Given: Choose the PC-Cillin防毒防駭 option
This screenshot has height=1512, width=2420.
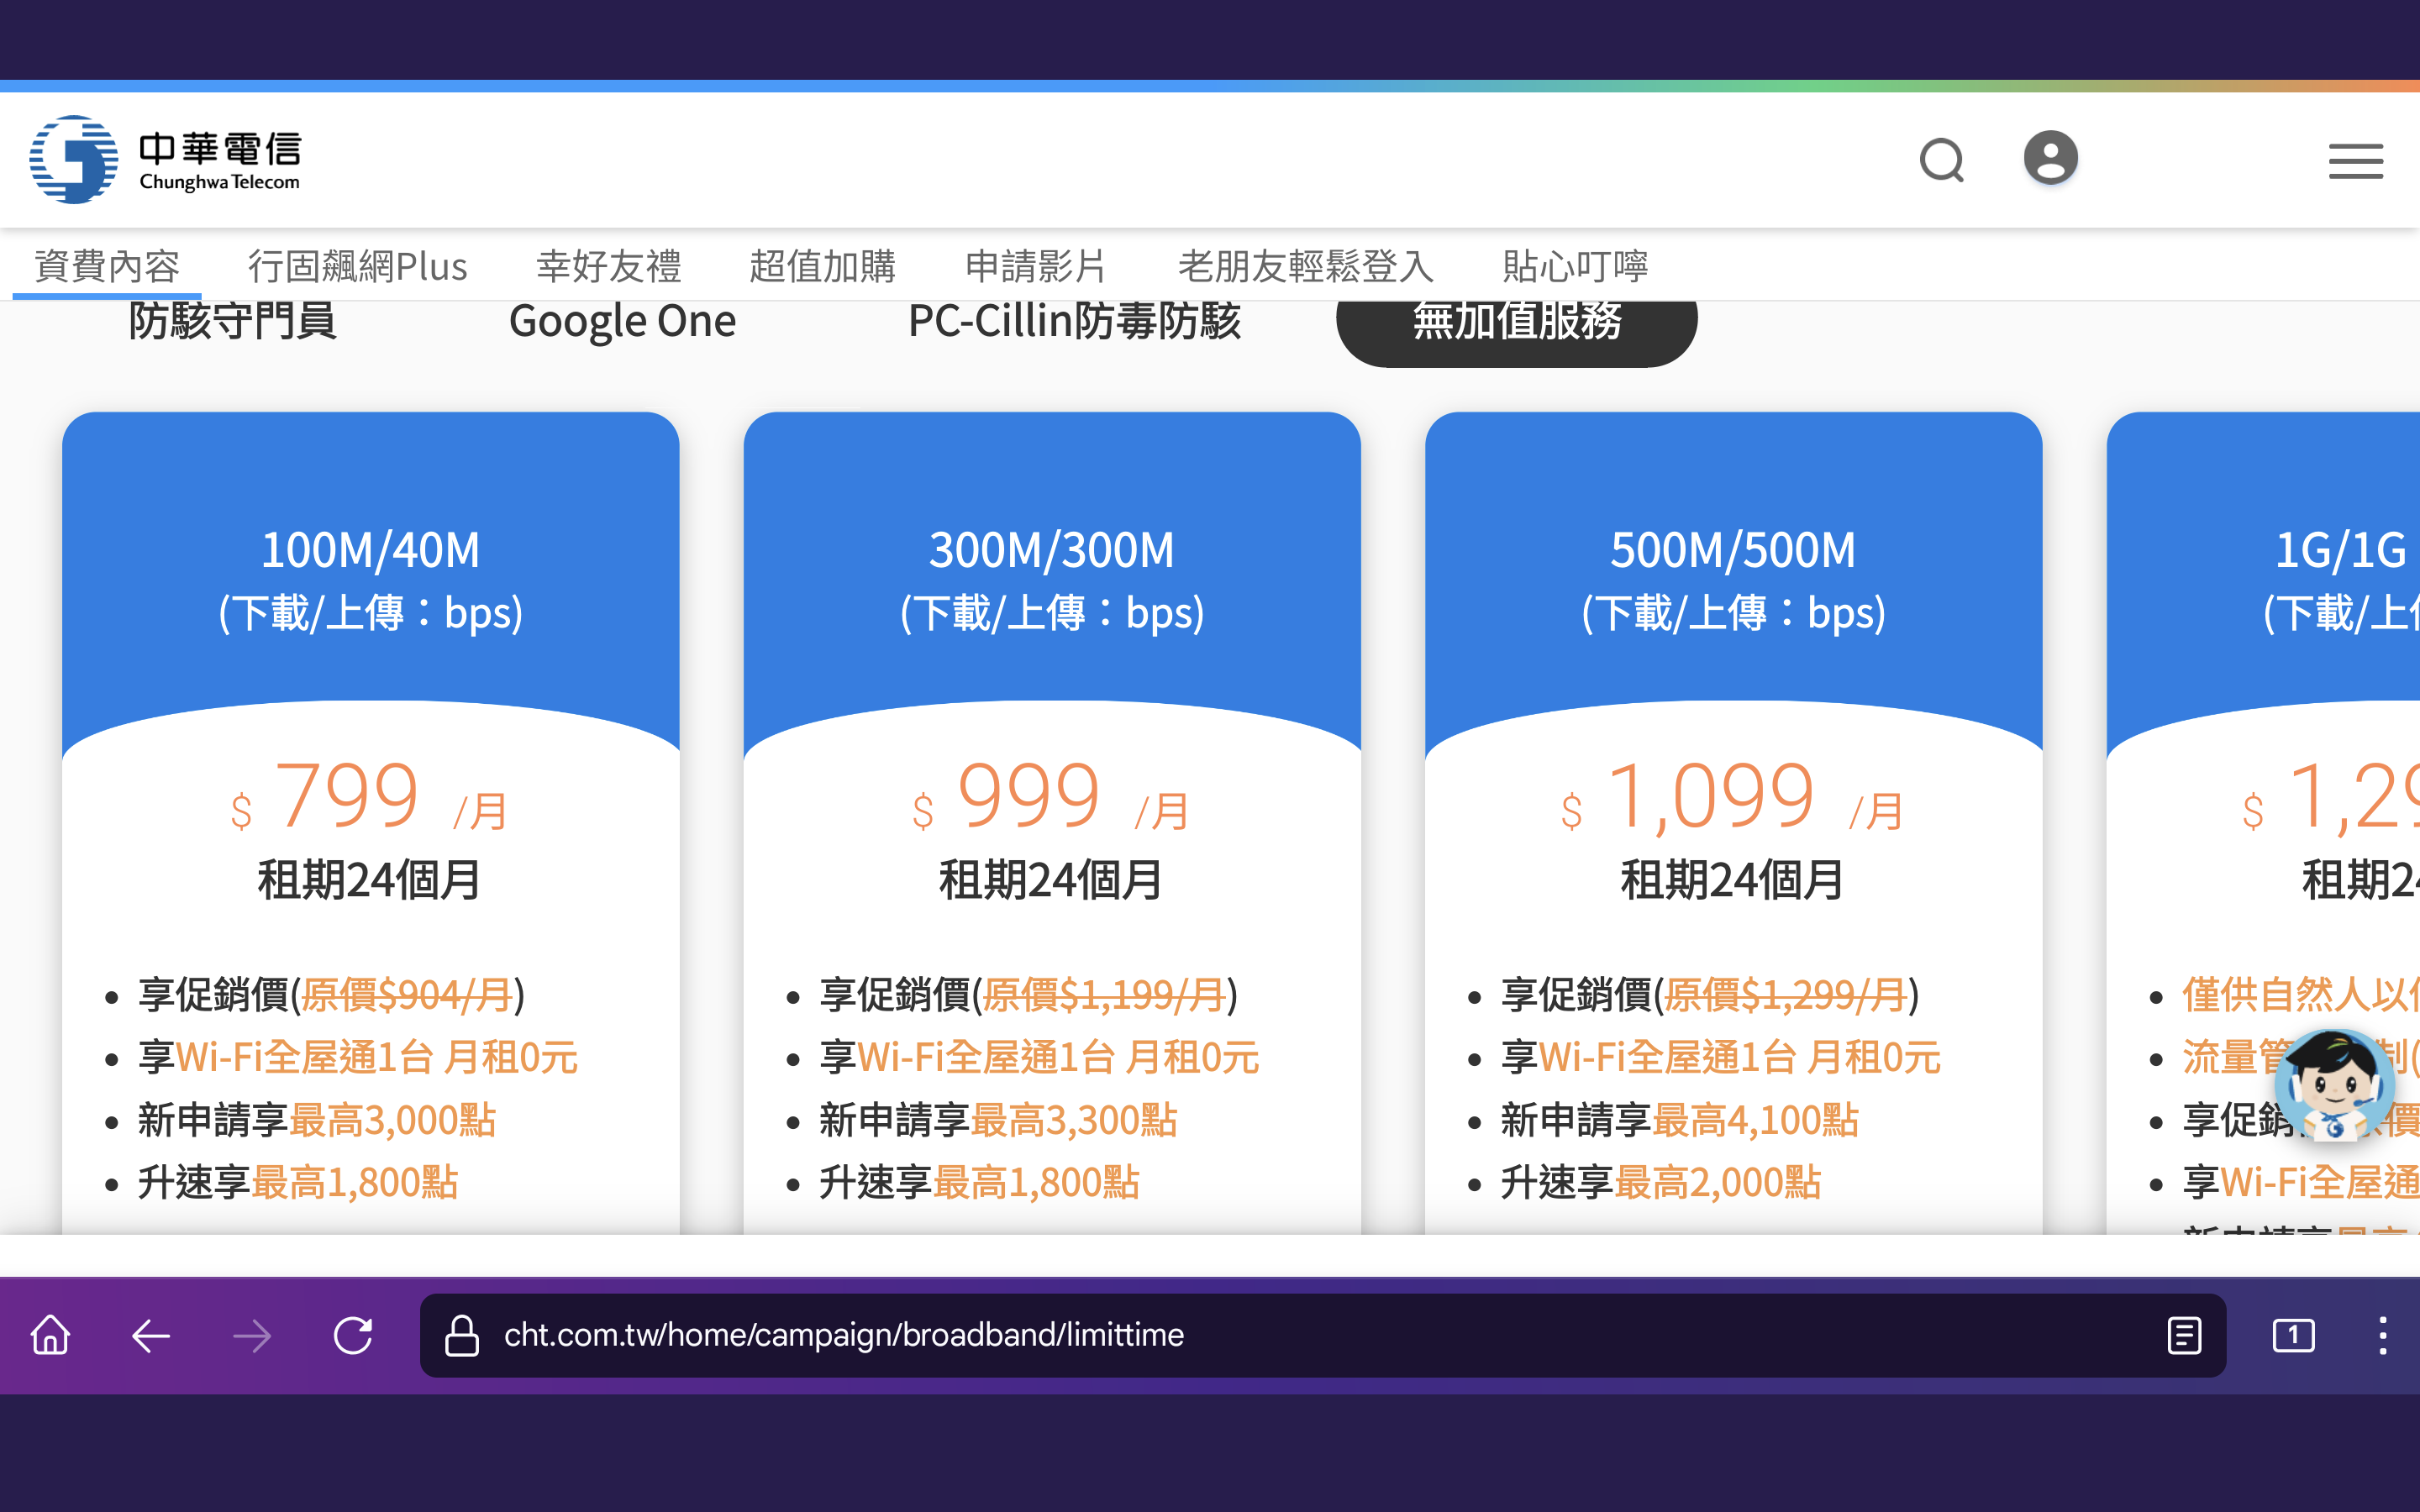Looking at the screenshot, I should (x=1074, y=321).
